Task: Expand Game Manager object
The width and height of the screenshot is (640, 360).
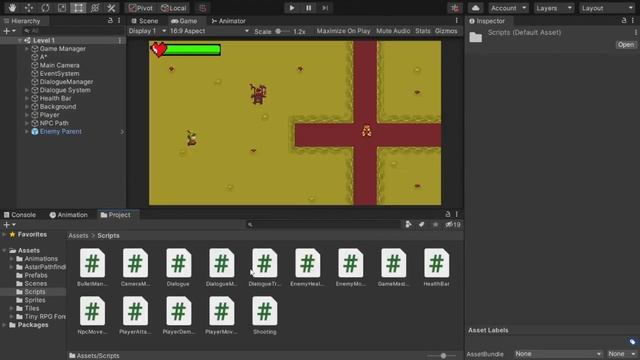Action: [27, 49]
